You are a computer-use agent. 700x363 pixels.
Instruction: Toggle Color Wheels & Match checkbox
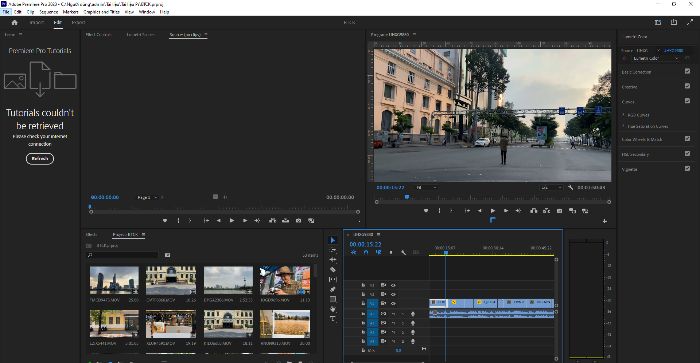(x=688, y=139)
